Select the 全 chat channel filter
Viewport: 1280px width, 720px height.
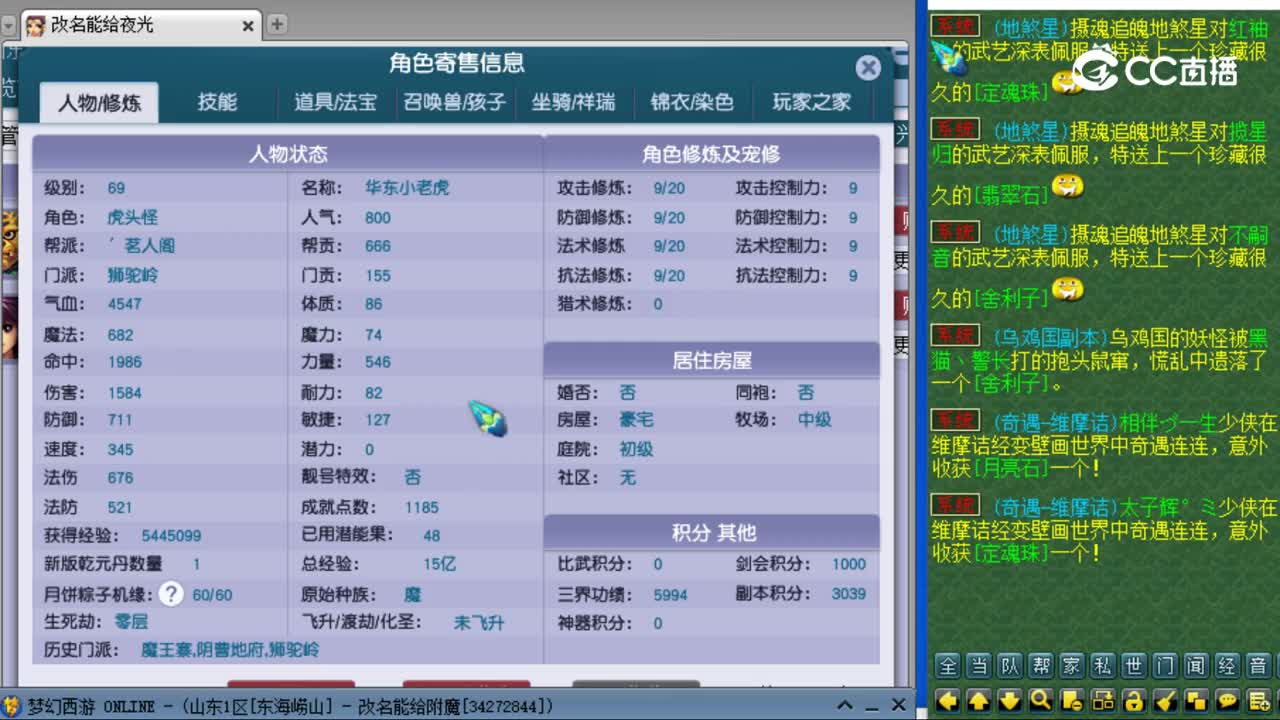948,666
